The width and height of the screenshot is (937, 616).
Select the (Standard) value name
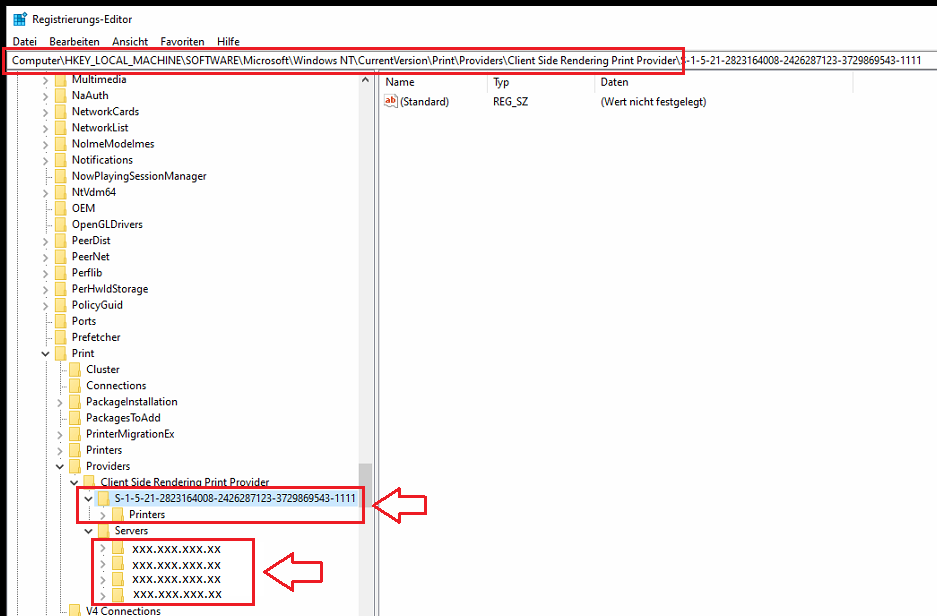click(424, 102)
